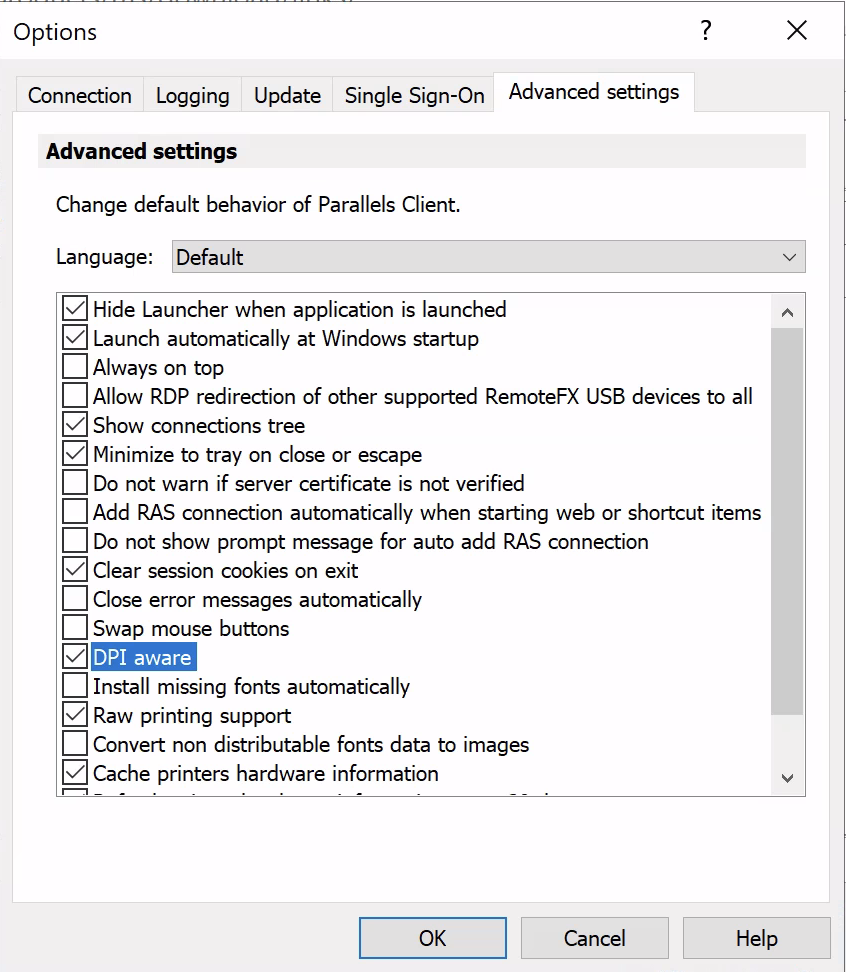This screenshot has width=846, height=972.
Task: Select the Advanced settings tab
Action: click(594, 92)
